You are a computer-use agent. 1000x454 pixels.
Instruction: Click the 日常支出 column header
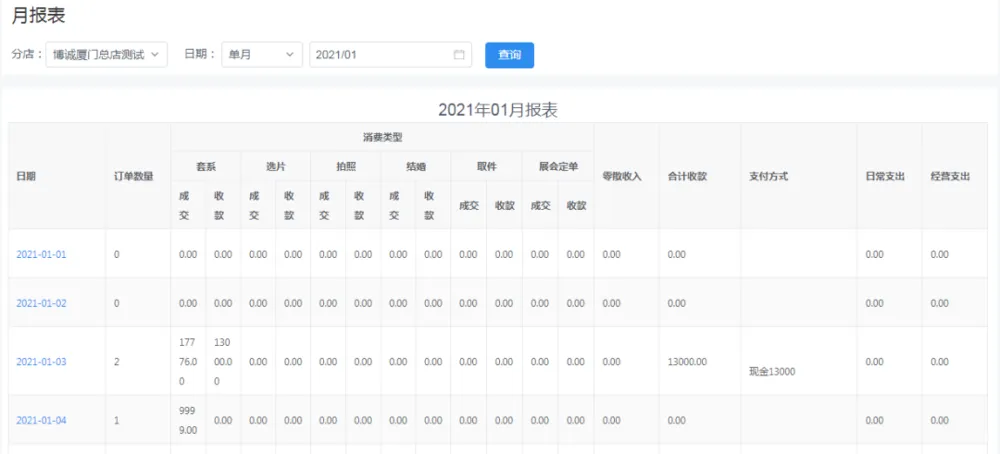tap(885, 176)
